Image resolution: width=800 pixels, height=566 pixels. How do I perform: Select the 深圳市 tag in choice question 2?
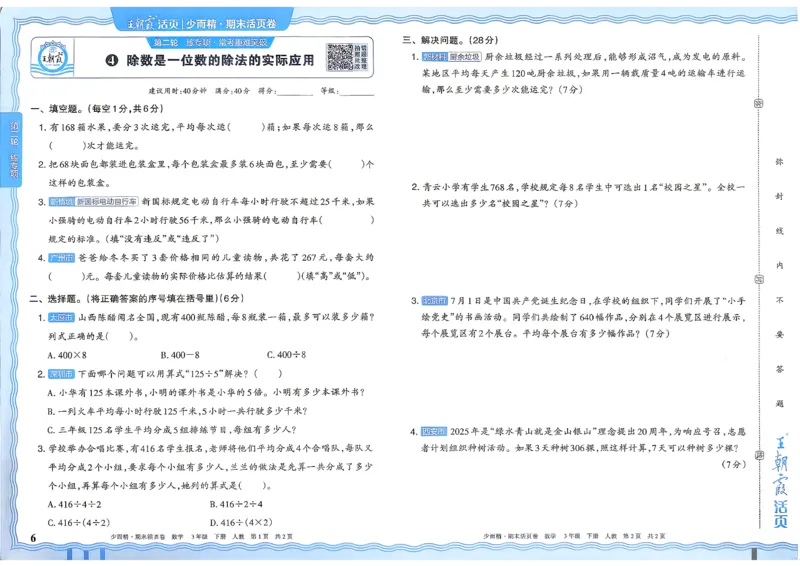pos(61,374)
